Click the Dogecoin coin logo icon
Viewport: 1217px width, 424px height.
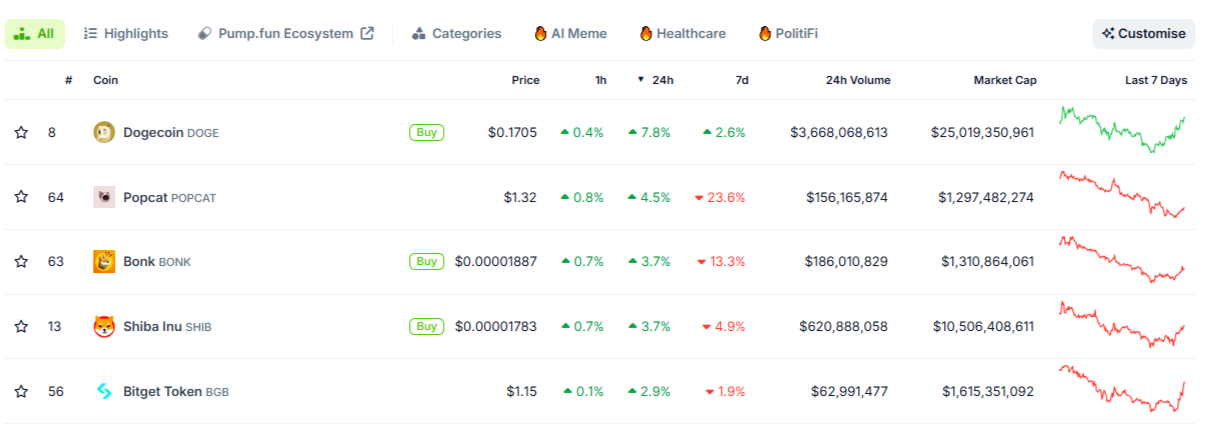pyautogui.click(x=104, y=132)
